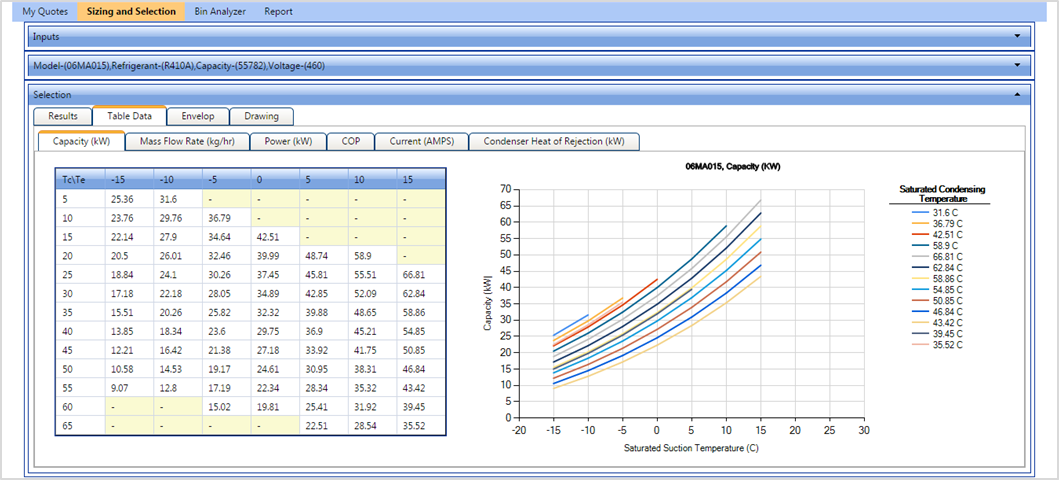Click the 31.6 C legend entry
Image resolution: width=1059 pixels, height=480 pixels.
tap(933, 213)
